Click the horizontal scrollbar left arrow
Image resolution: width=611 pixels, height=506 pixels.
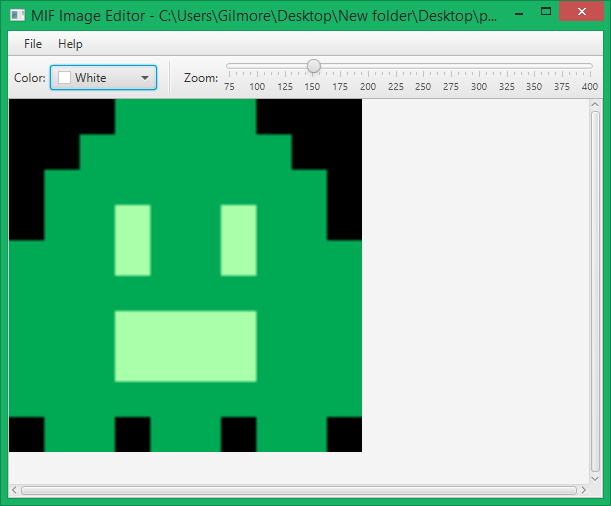[14, 490]
